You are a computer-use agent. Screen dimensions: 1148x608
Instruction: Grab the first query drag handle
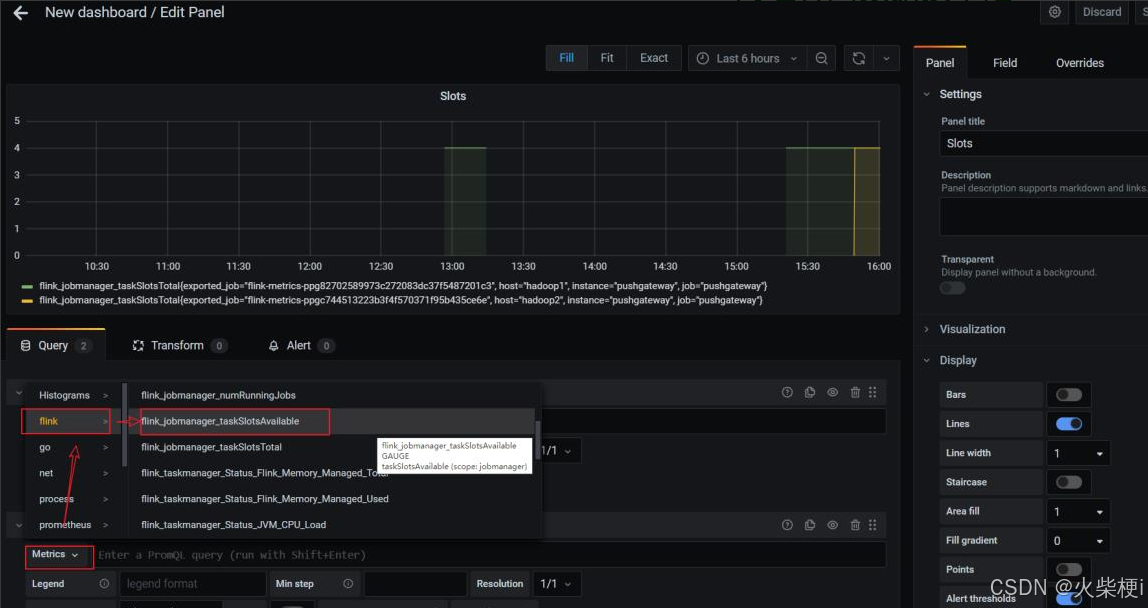click(x=873, y=392)
